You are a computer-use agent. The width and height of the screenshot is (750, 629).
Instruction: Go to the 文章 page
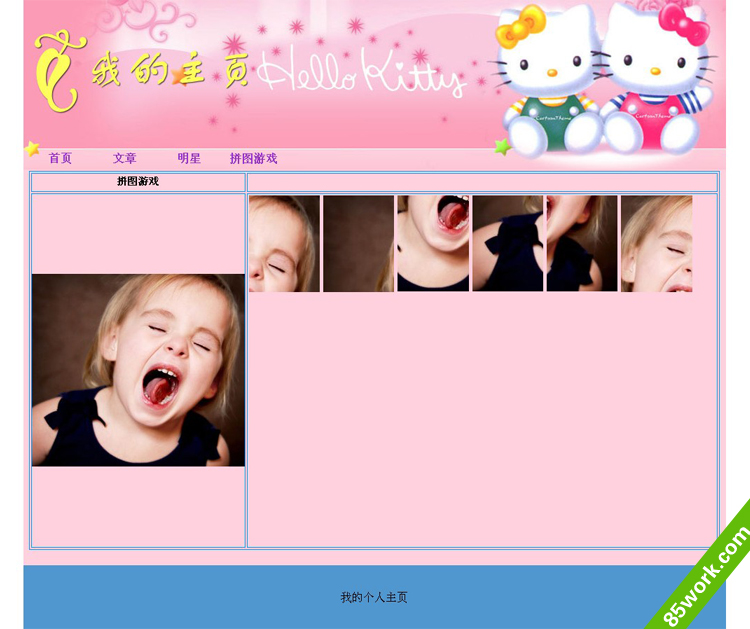pos(124,158)
